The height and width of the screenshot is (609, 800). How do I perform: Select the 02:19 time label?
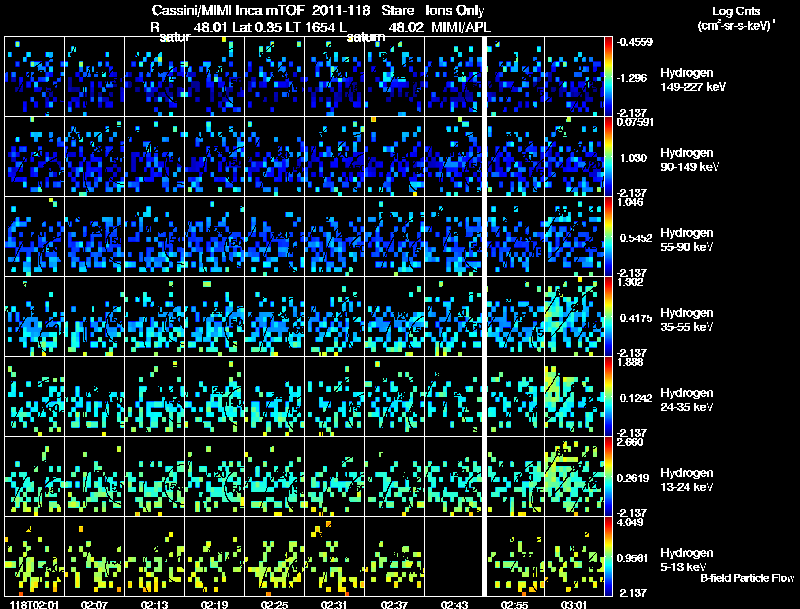click(x=214, y=604)
